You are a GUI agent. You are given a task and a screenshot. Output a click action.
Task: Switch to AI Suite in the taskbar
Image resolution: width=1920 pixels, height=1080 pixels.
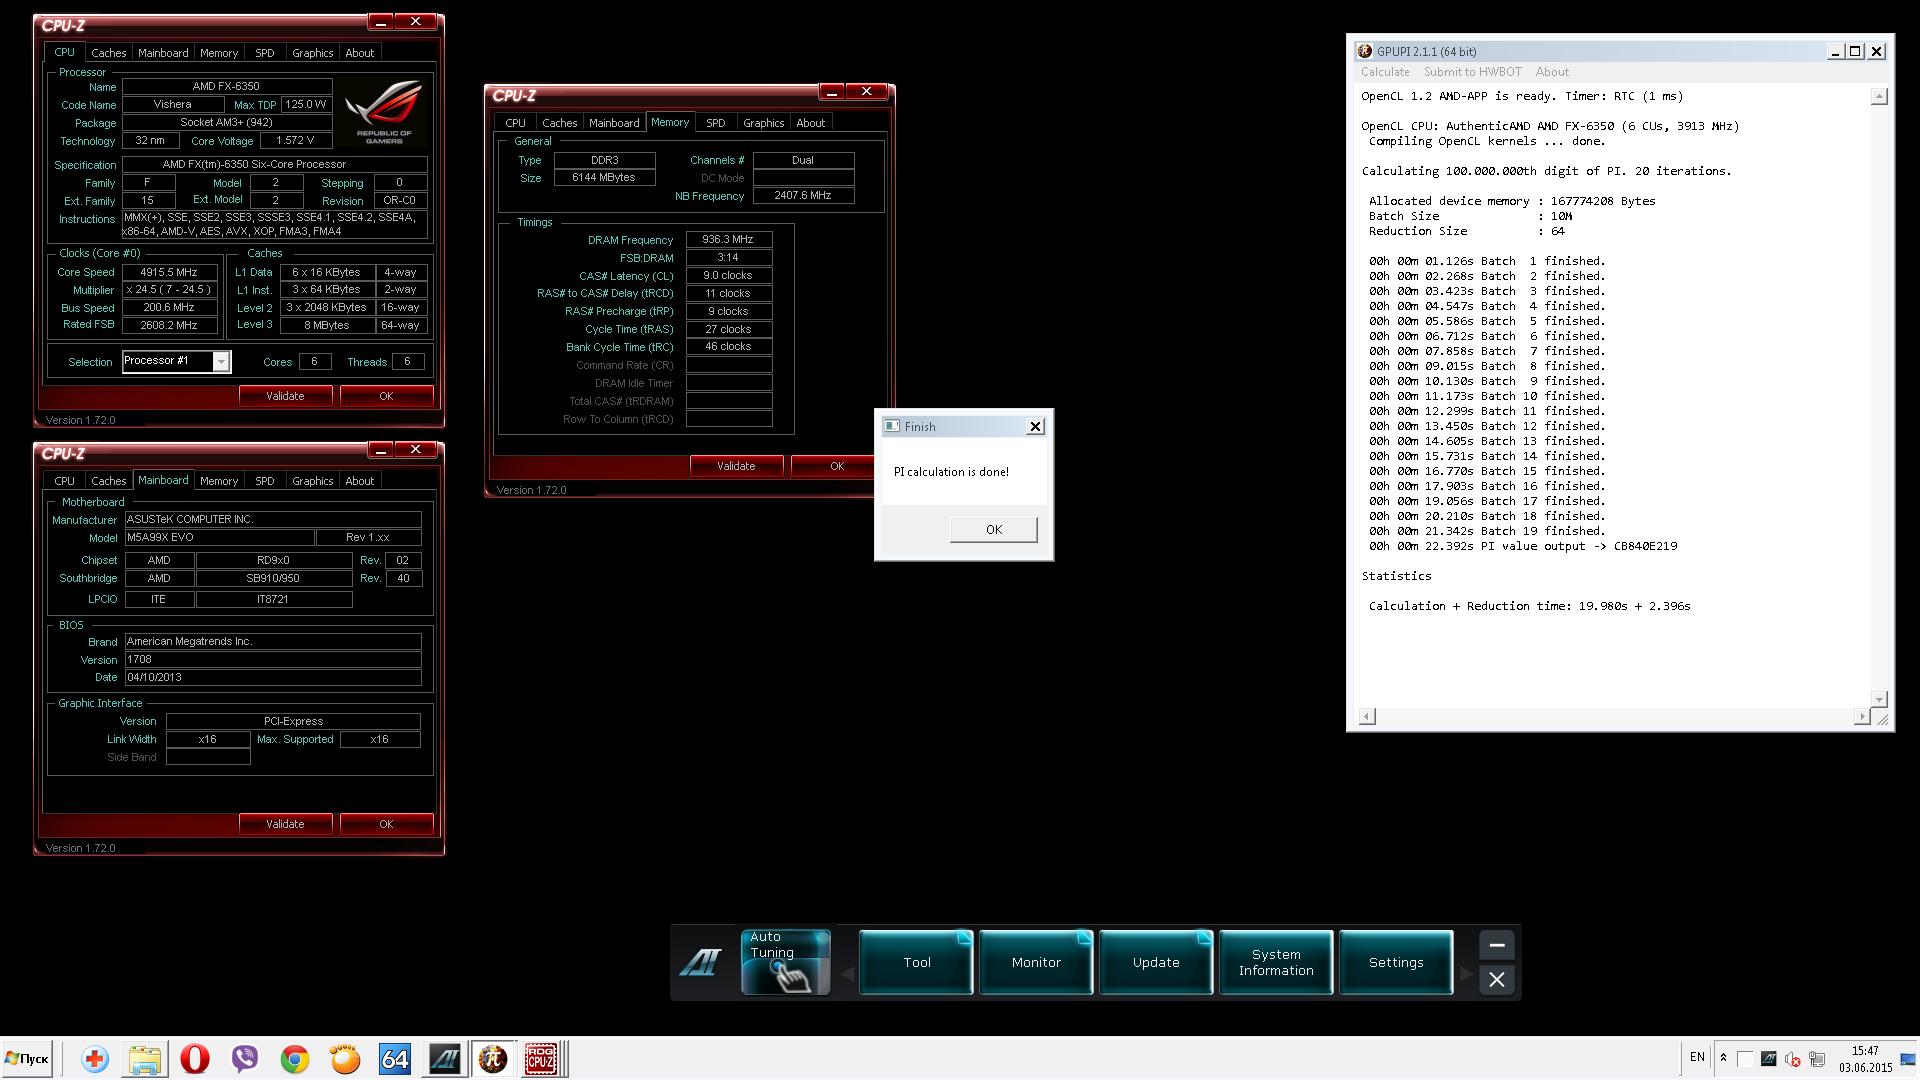pos(445,1059)
